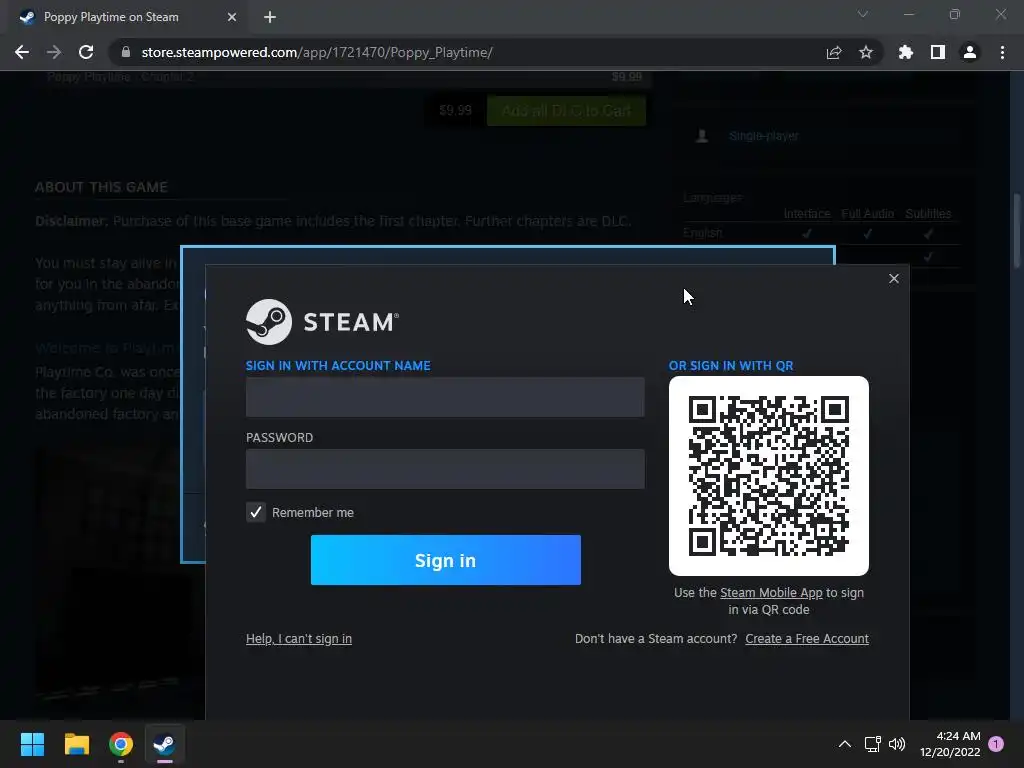Click Create a Free Account link
The width and height of the screenshot is (1024, 768).
click(x=807, y=639)
